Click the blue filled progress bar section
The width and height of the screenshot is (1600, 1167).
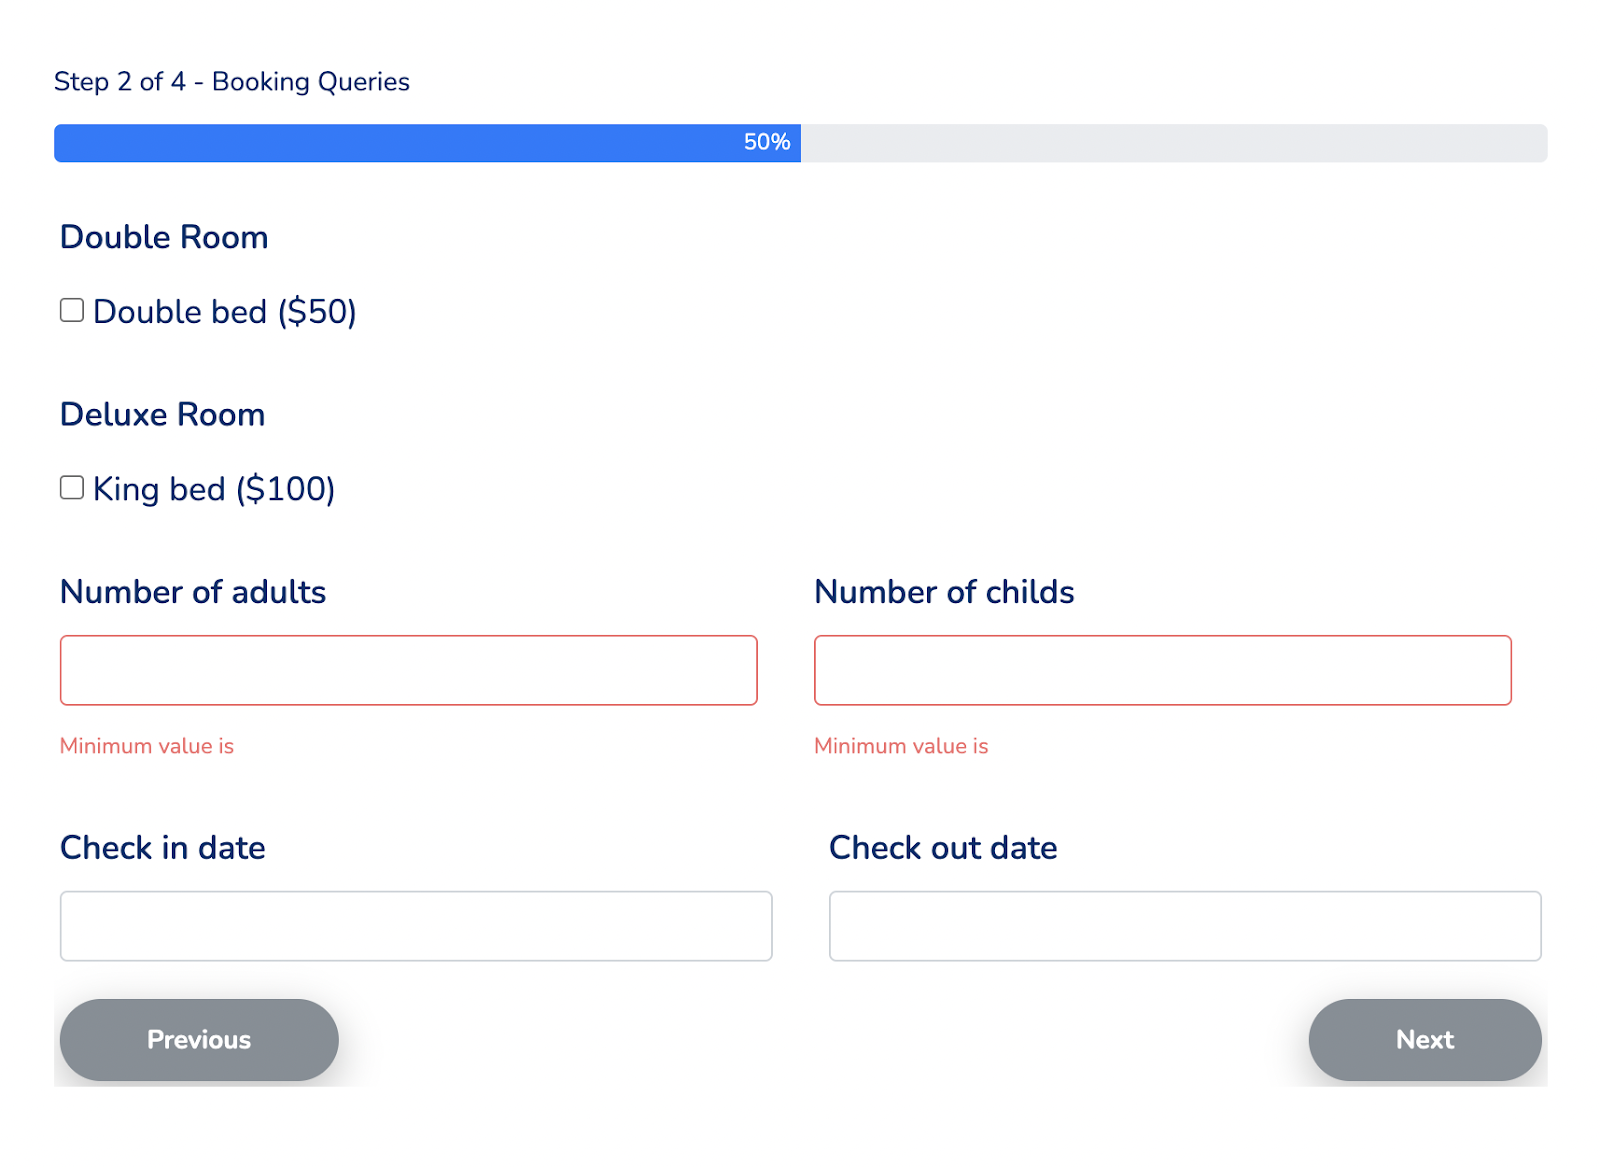(400, 143)
